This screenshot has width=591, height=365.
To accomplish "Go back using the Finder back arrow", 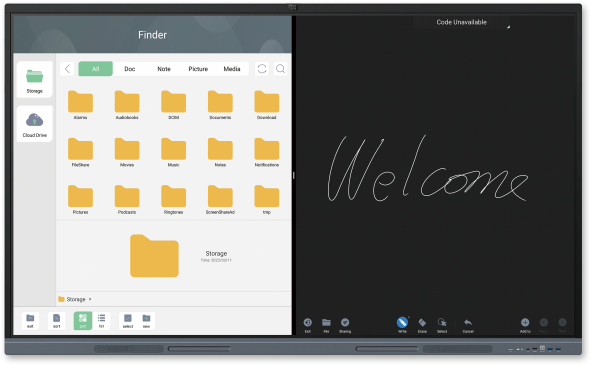I will click(x=67, y=69).
